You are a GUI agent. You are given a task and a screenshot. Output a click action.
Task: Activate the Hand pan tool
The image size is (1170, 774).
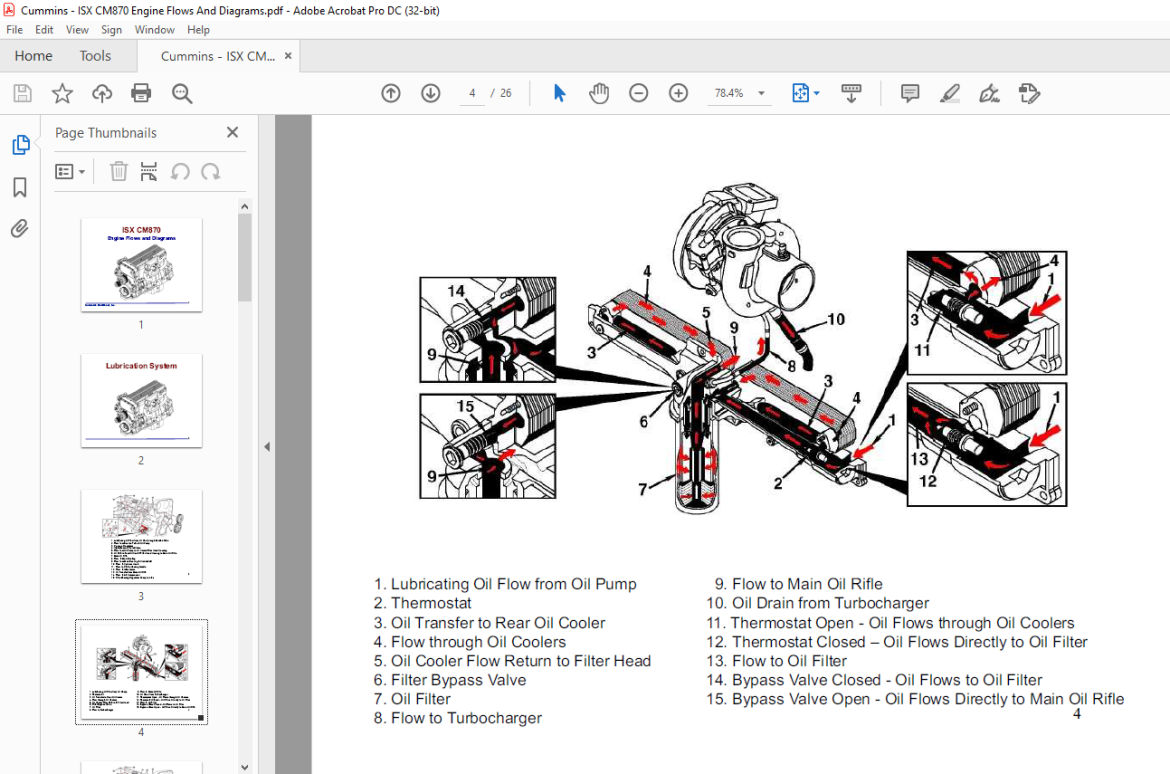[599, 93]
